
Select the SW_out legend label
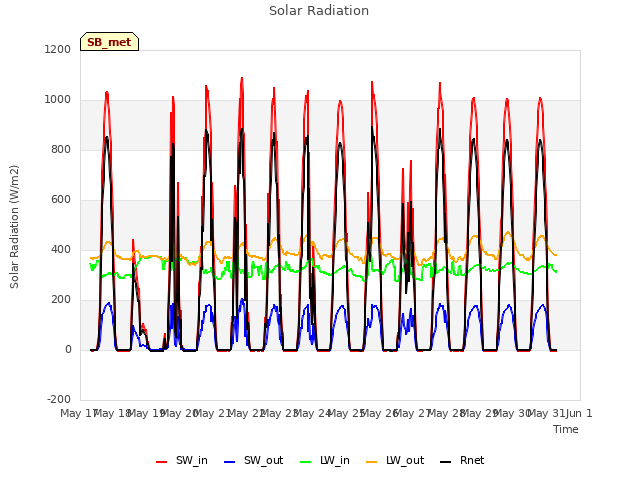pyautogui.click(x=263, y=460)
